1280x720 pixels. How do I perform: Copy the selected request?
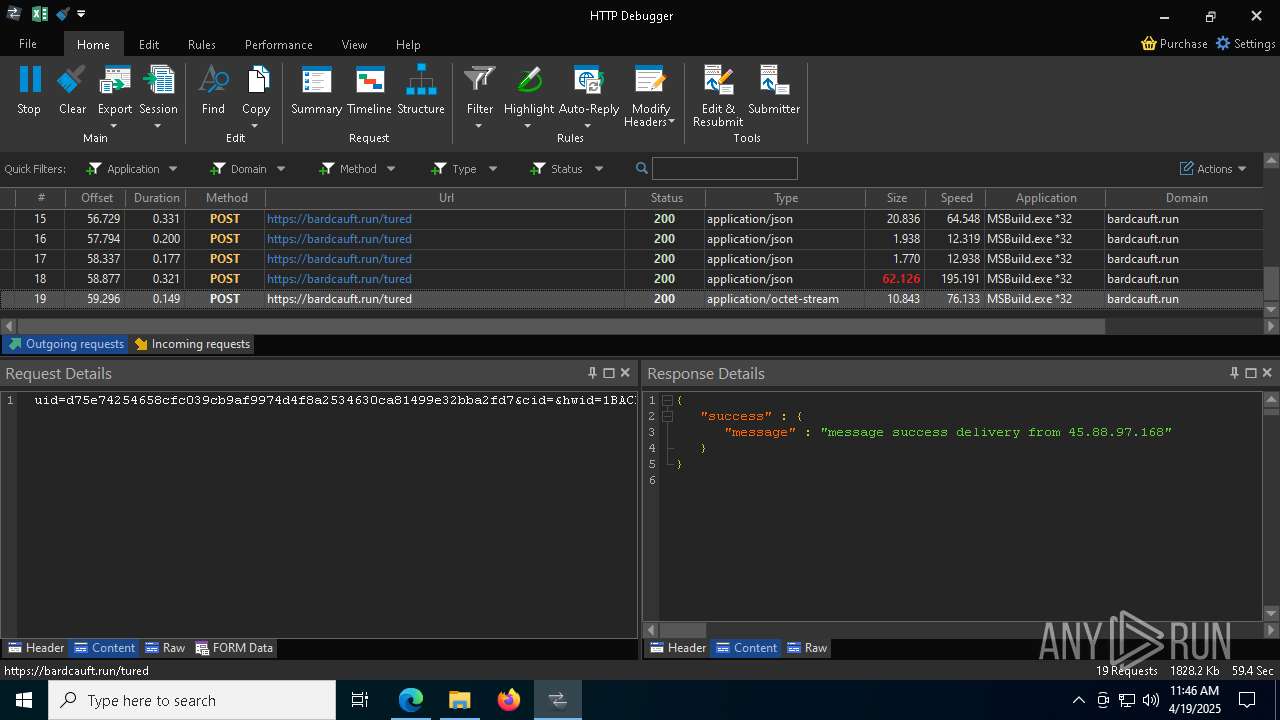[256, 96]
